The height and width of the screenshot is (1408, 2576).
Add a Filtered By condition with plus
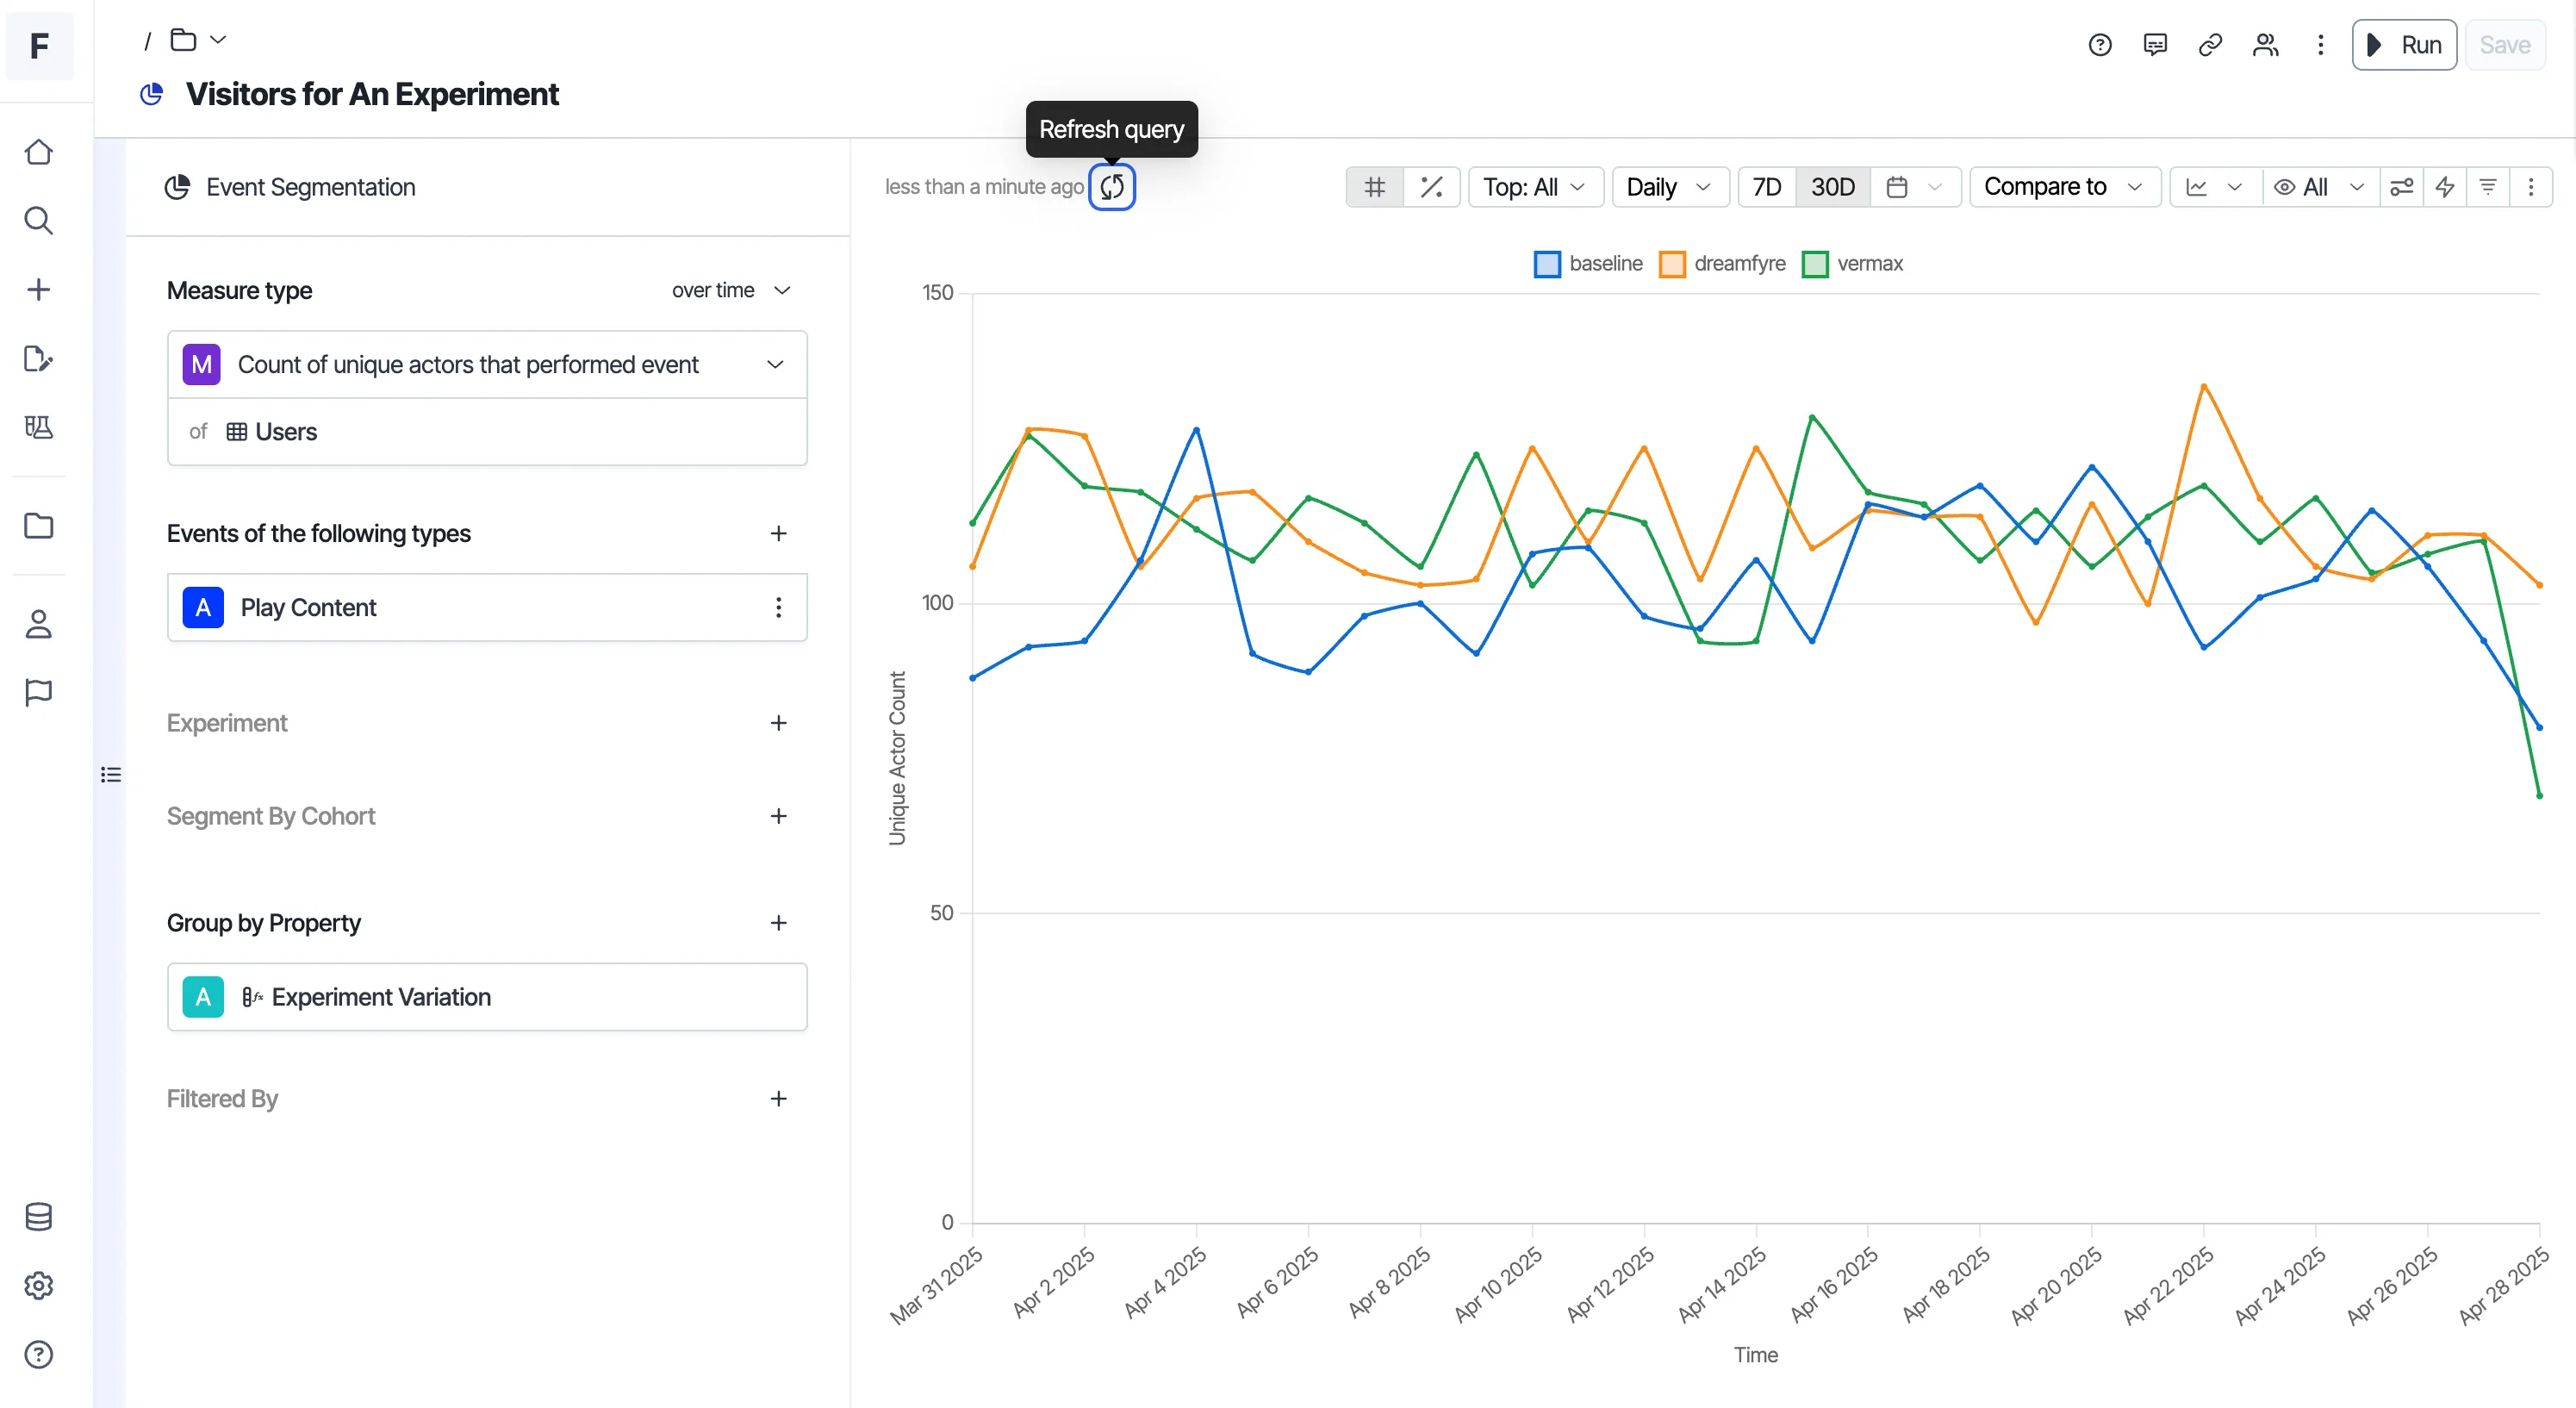pos(778,1098)
